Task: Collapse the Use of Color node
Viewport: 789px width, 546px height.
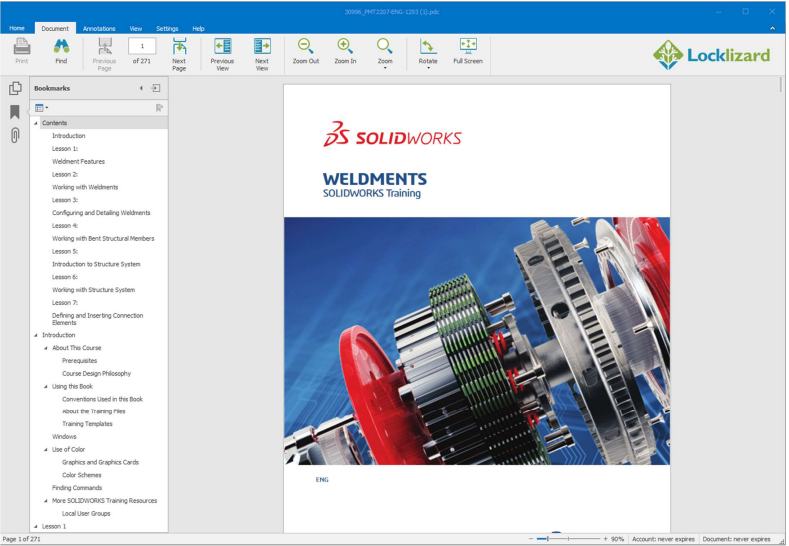Action: [46, 450]
